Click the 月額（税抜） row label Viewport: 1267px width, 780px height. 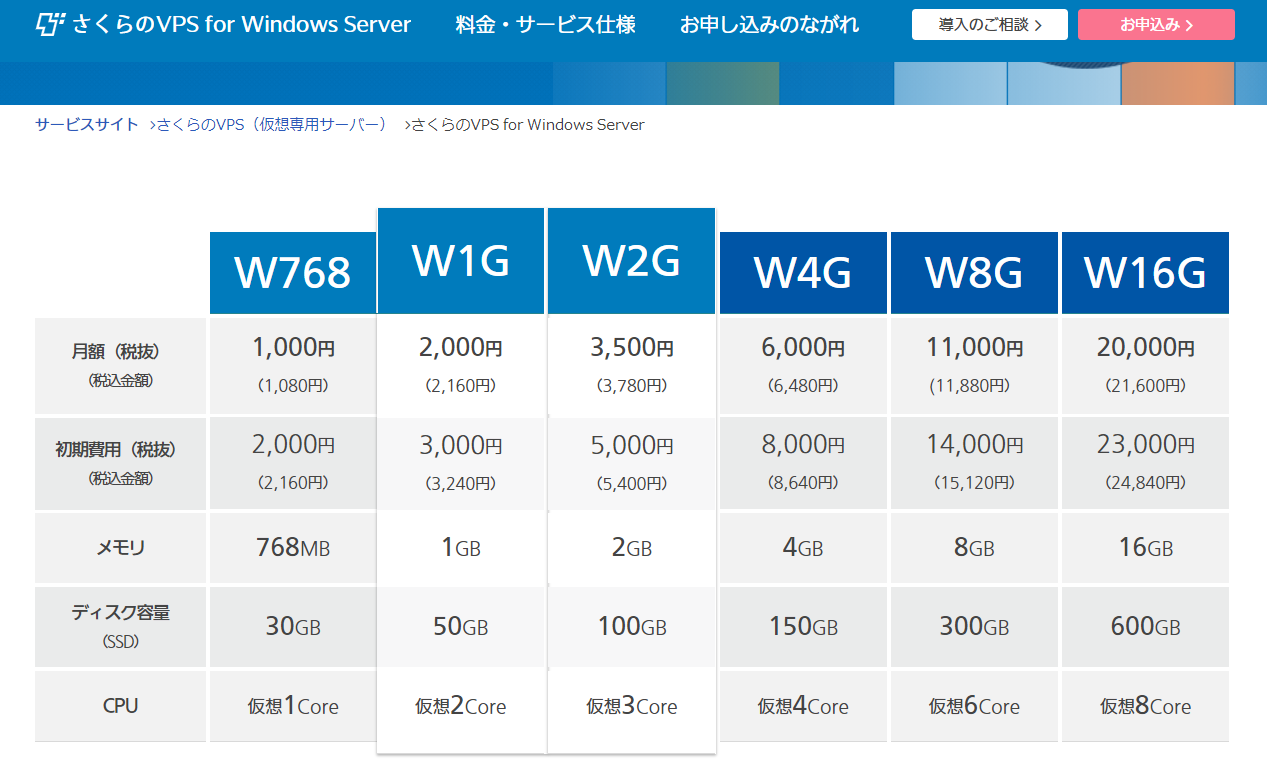[116, 351]
